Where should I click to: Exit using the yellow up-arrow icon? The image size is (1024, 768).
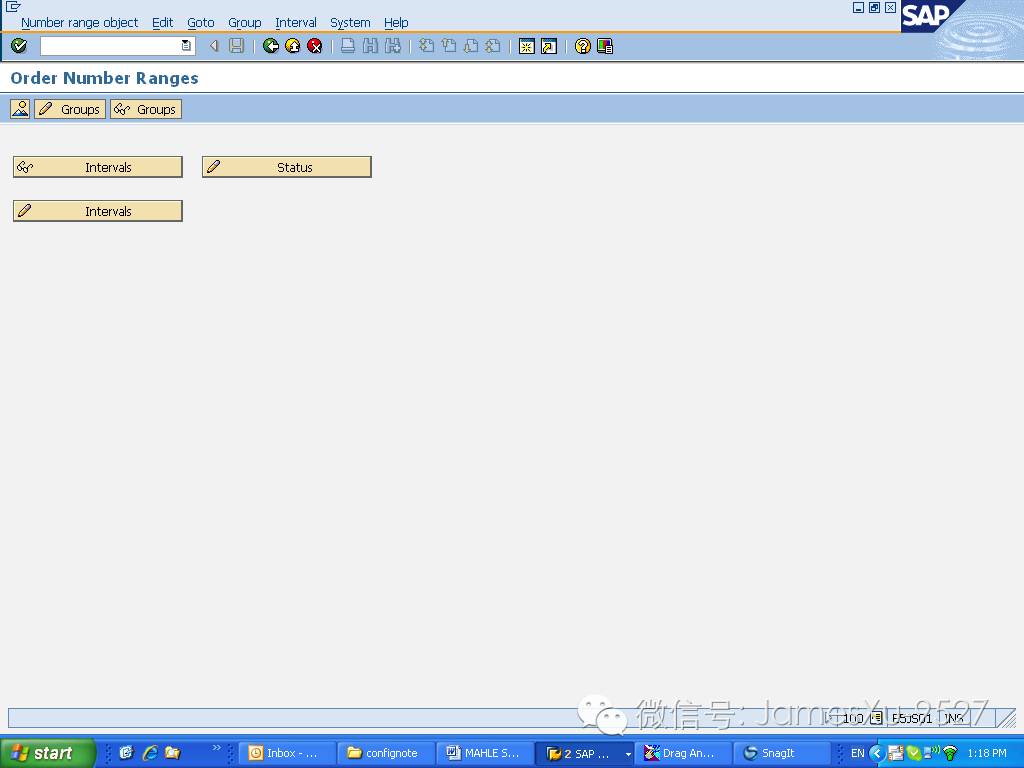[x=293, y=46]
